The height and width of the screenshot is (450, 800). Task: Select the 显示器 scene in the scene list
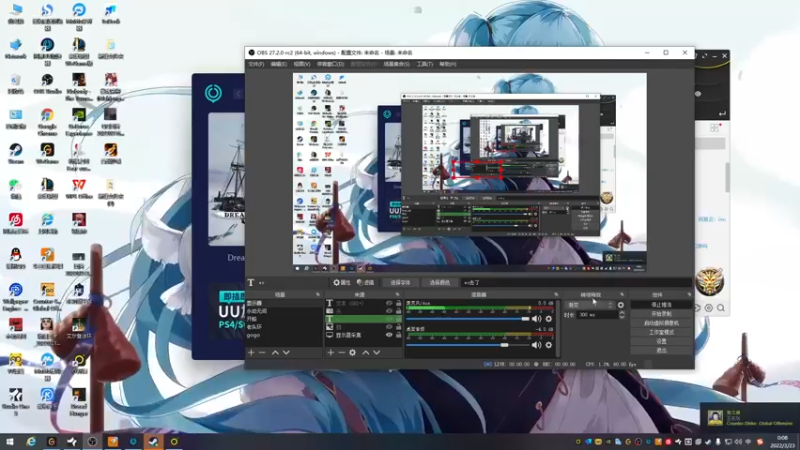284,303
